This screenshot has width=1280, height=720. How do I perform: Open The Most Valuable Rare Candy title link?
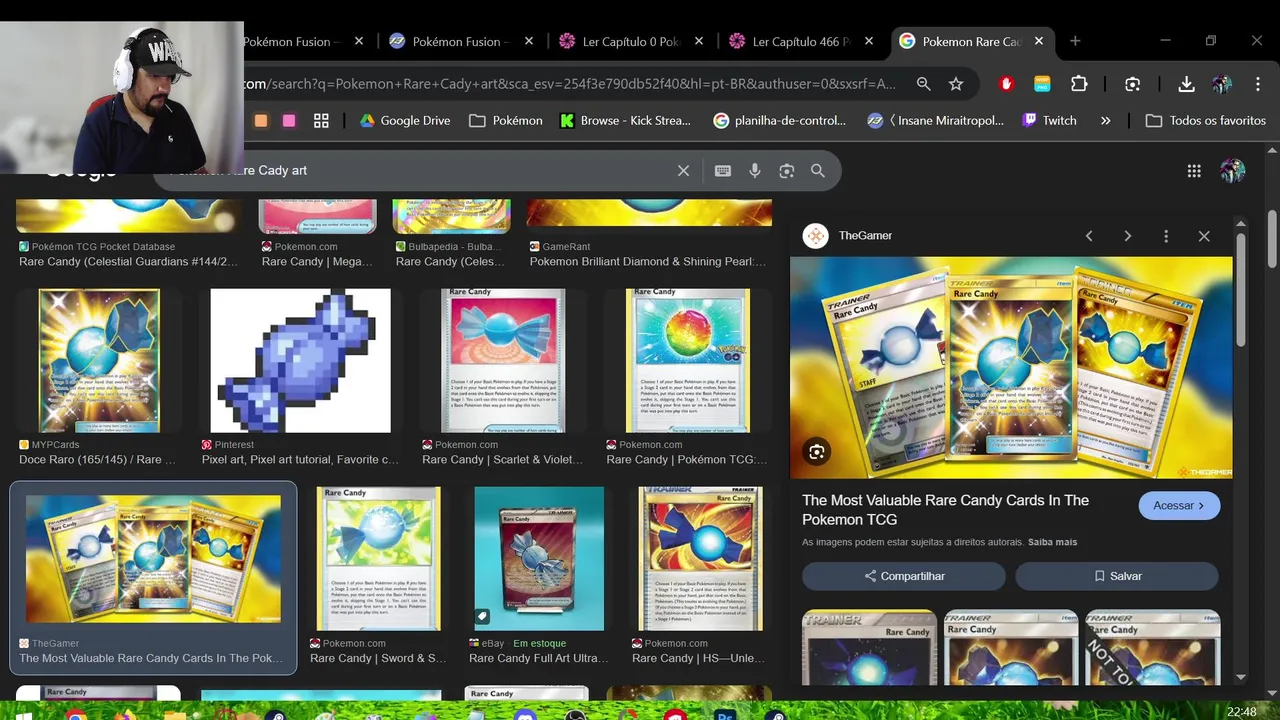945,509
